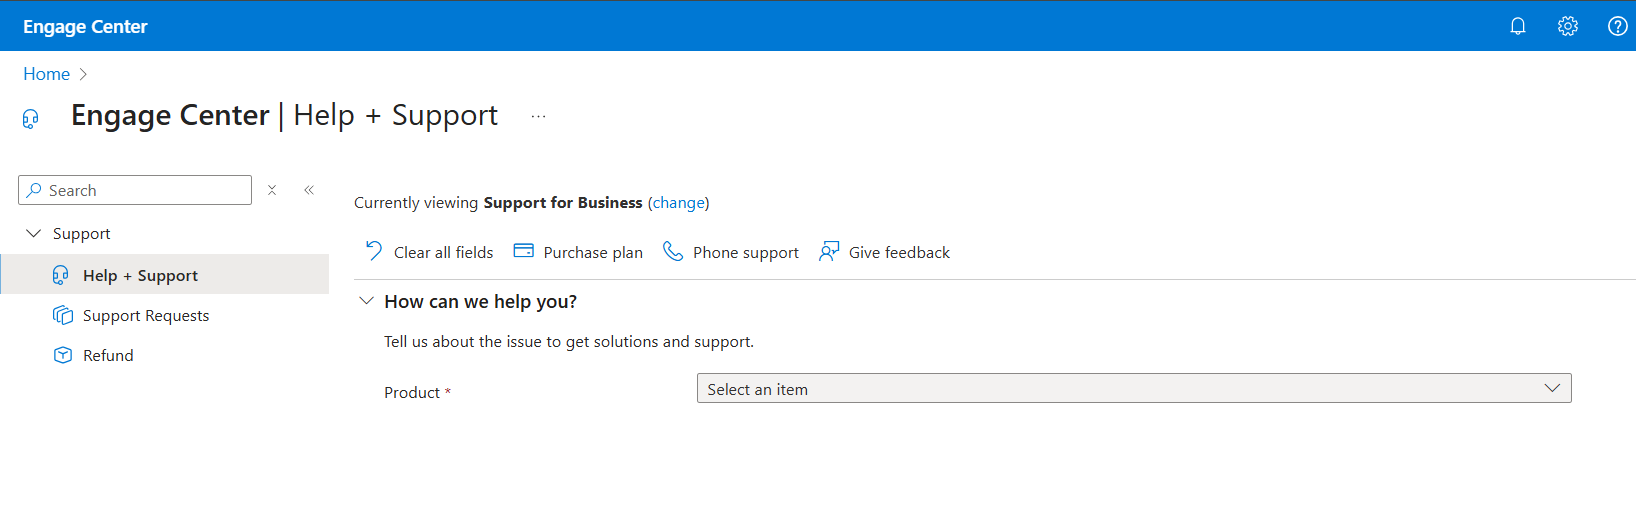The width and height of the screenshot is (1636, 521).
Task: Collapse the Support tree group chevron
Action: click(x=33, y=233)
